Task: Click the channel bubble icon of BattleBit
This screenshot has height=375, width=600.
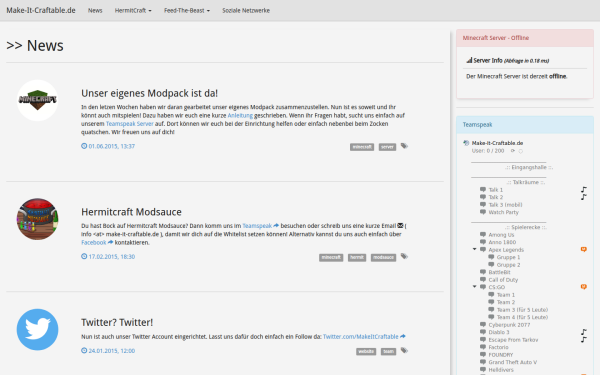Action: [x=483, y=272]
